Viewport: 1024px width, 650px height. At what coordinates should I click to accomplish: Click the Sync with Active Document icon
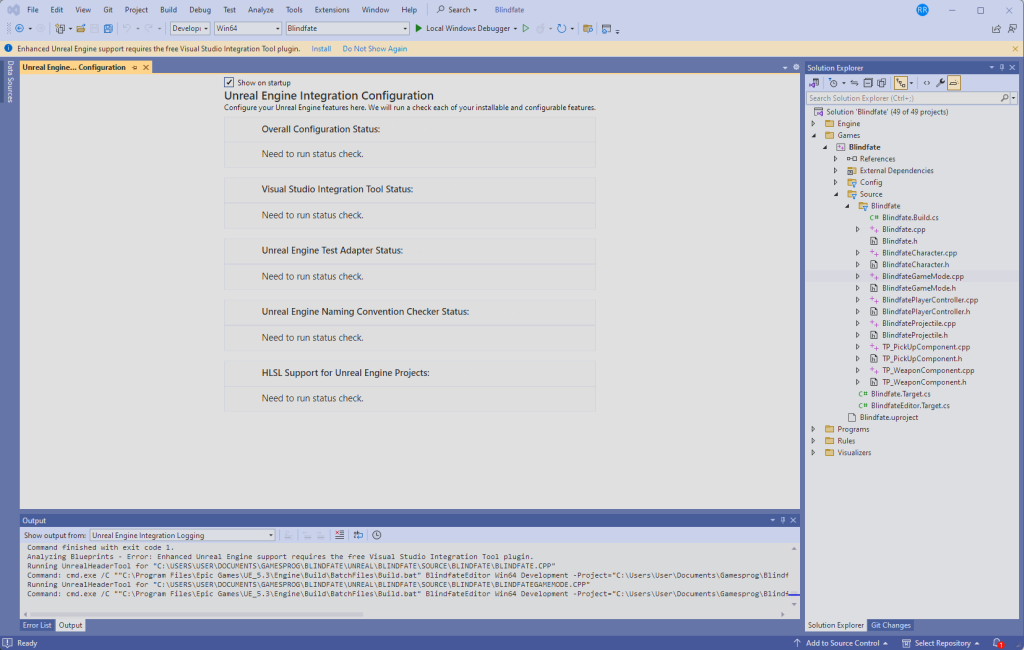point(853,83)
